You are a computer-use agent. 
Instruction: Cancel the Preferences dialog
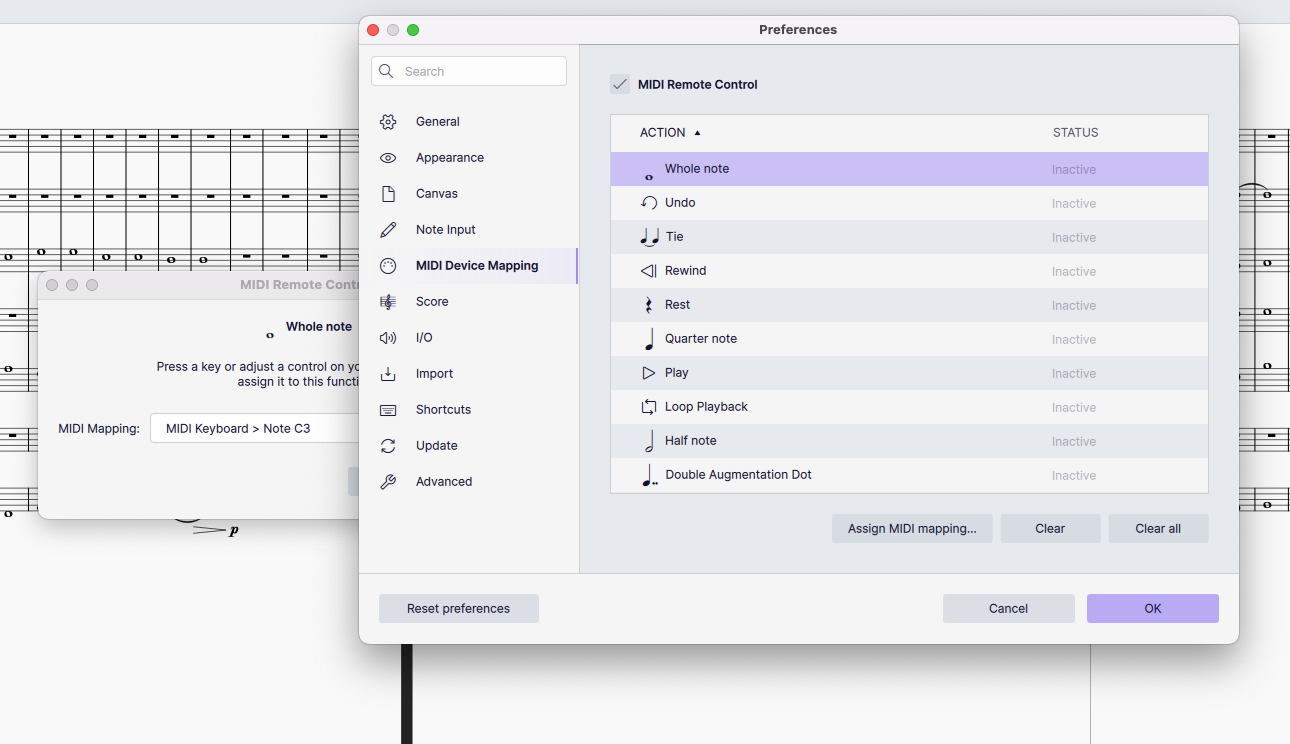coord(1008,608)
